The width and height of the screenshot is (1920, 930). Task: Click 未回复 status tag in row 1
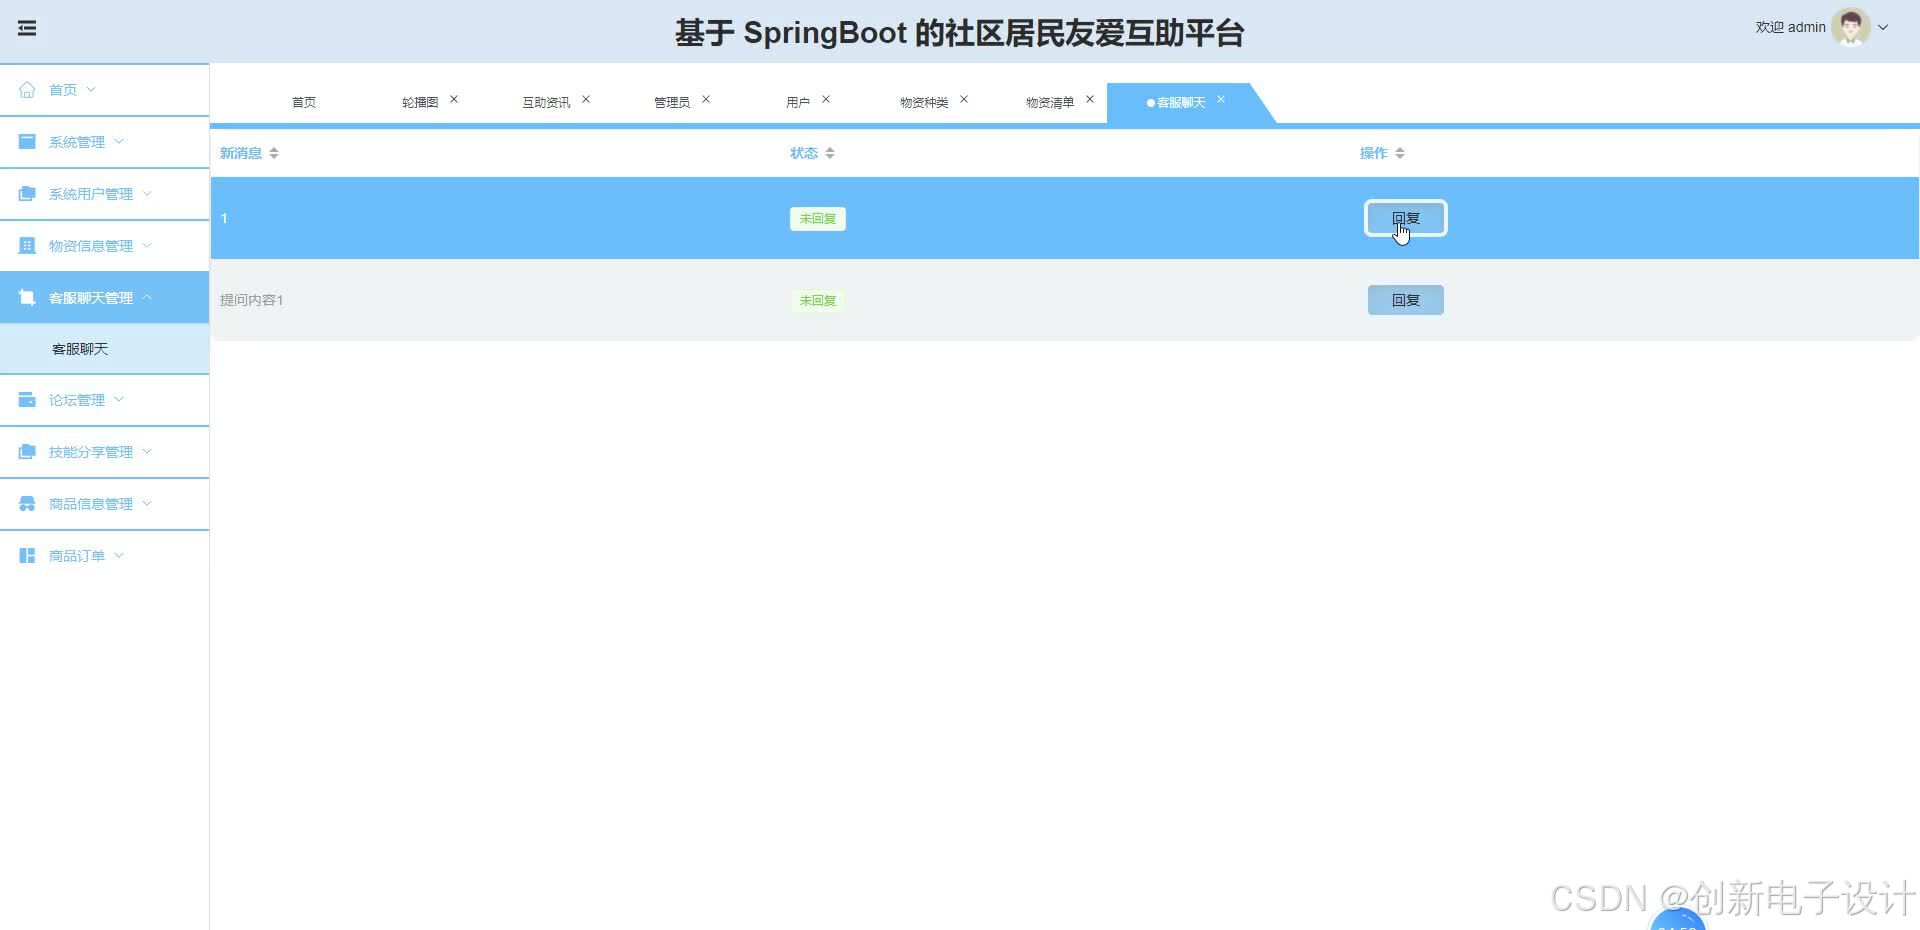(818, 219)
